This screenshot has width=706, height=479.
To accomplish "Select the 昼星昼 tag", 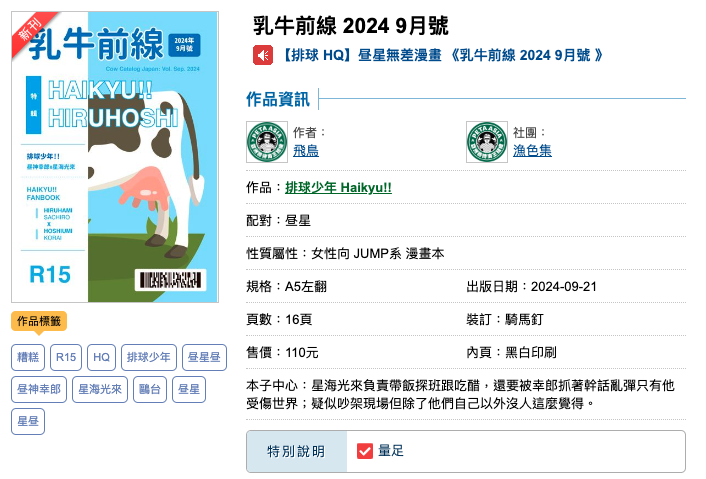I will tap(204, 357).
